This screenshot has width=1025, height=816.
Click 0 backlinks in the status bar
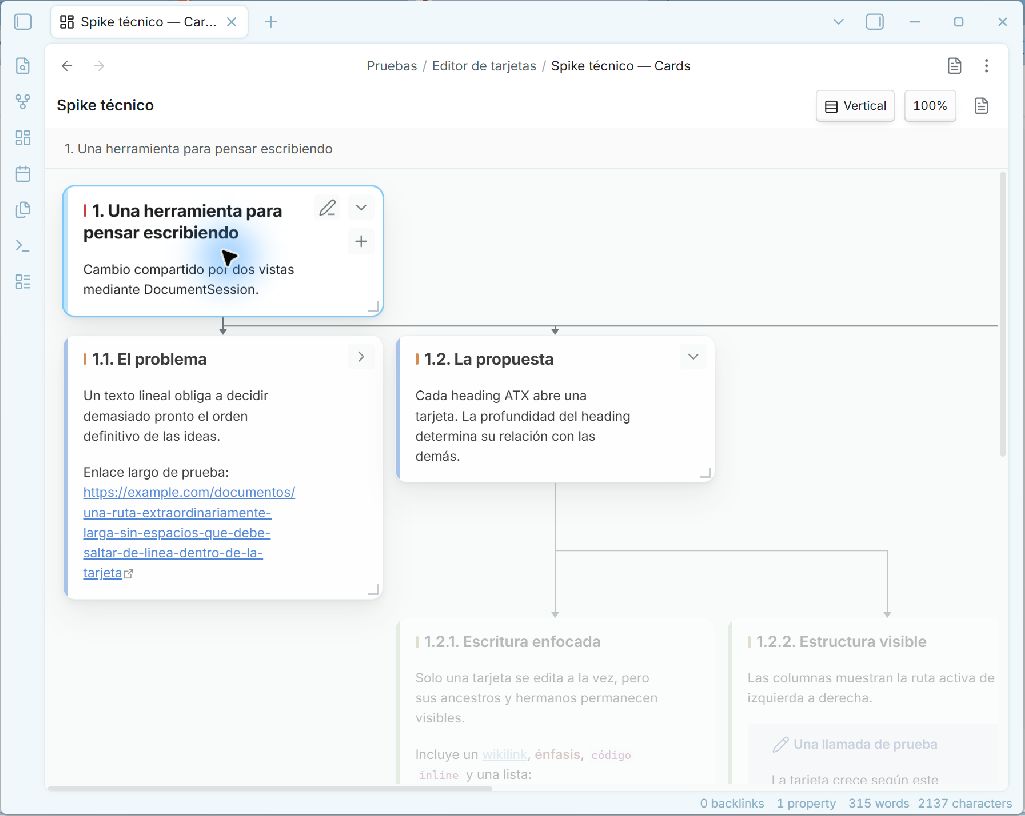click(x=731, y=804)
